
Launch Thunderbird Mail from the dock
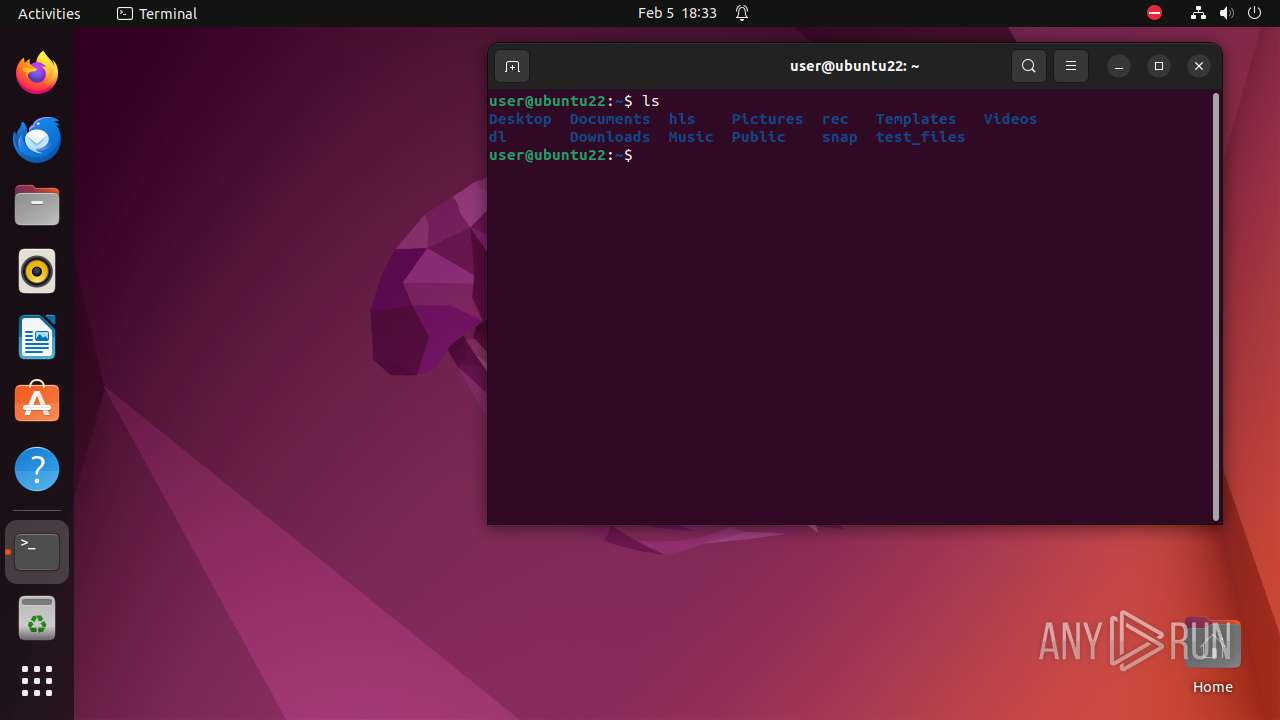coord(37,139)
